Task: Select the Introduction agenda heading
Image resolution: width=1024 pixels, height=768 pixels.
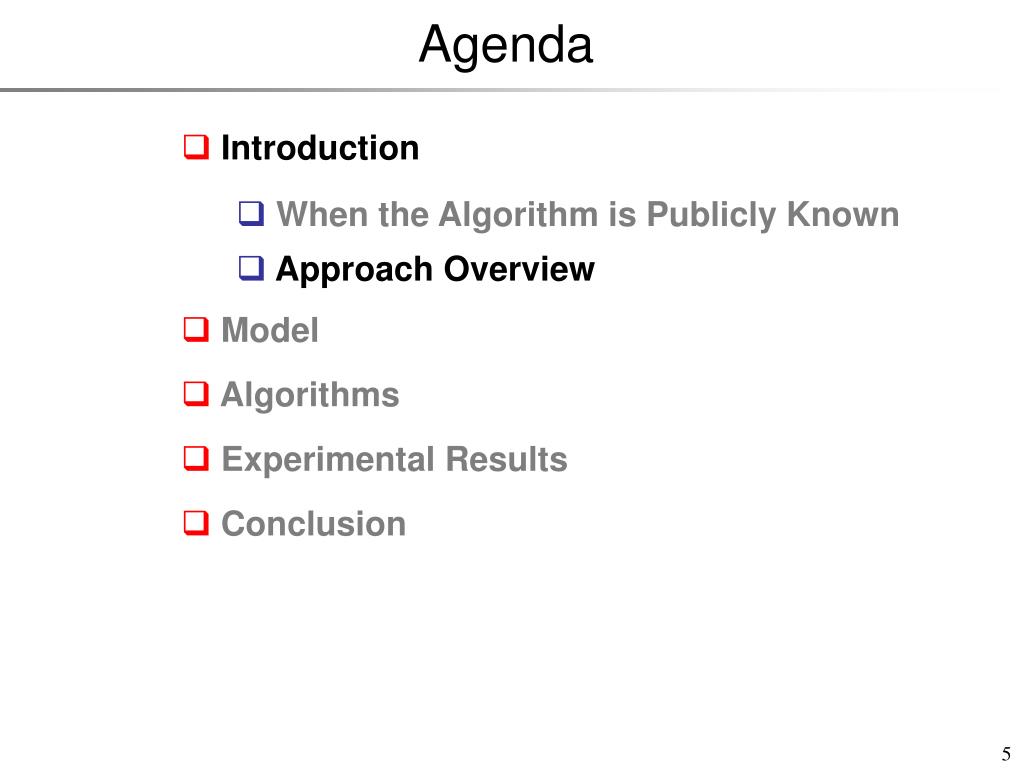Action: [x=320, y=148]
